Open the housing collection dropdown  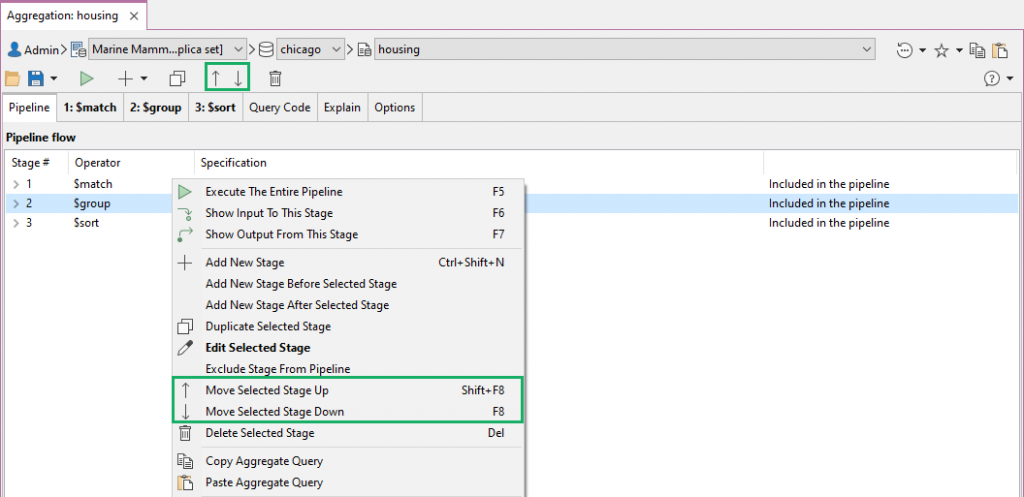click(x=866, y=49)
